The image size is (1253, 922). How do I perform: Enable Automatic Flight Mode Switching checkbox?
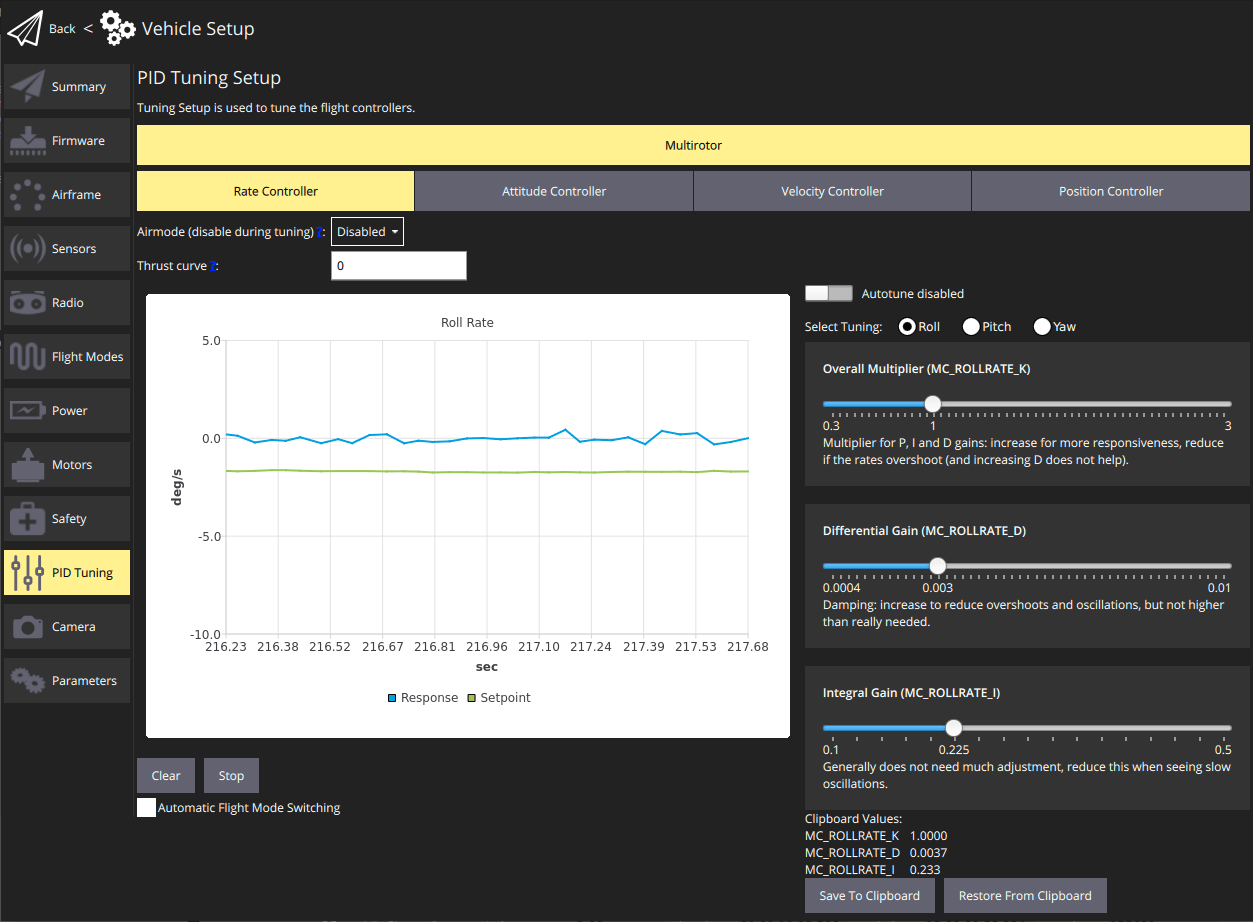tap(147, 808)
